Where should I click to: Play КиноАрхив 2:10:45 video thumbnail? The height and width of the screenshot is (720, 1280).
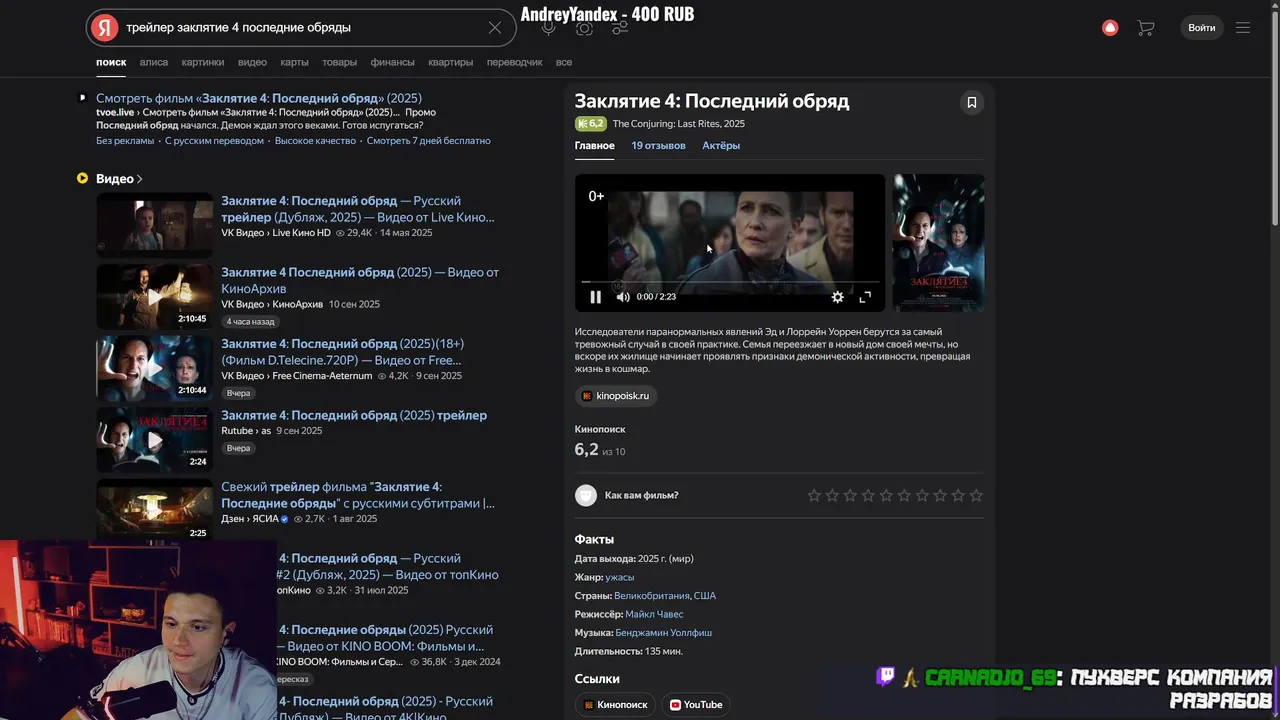(x=154, y=297)
